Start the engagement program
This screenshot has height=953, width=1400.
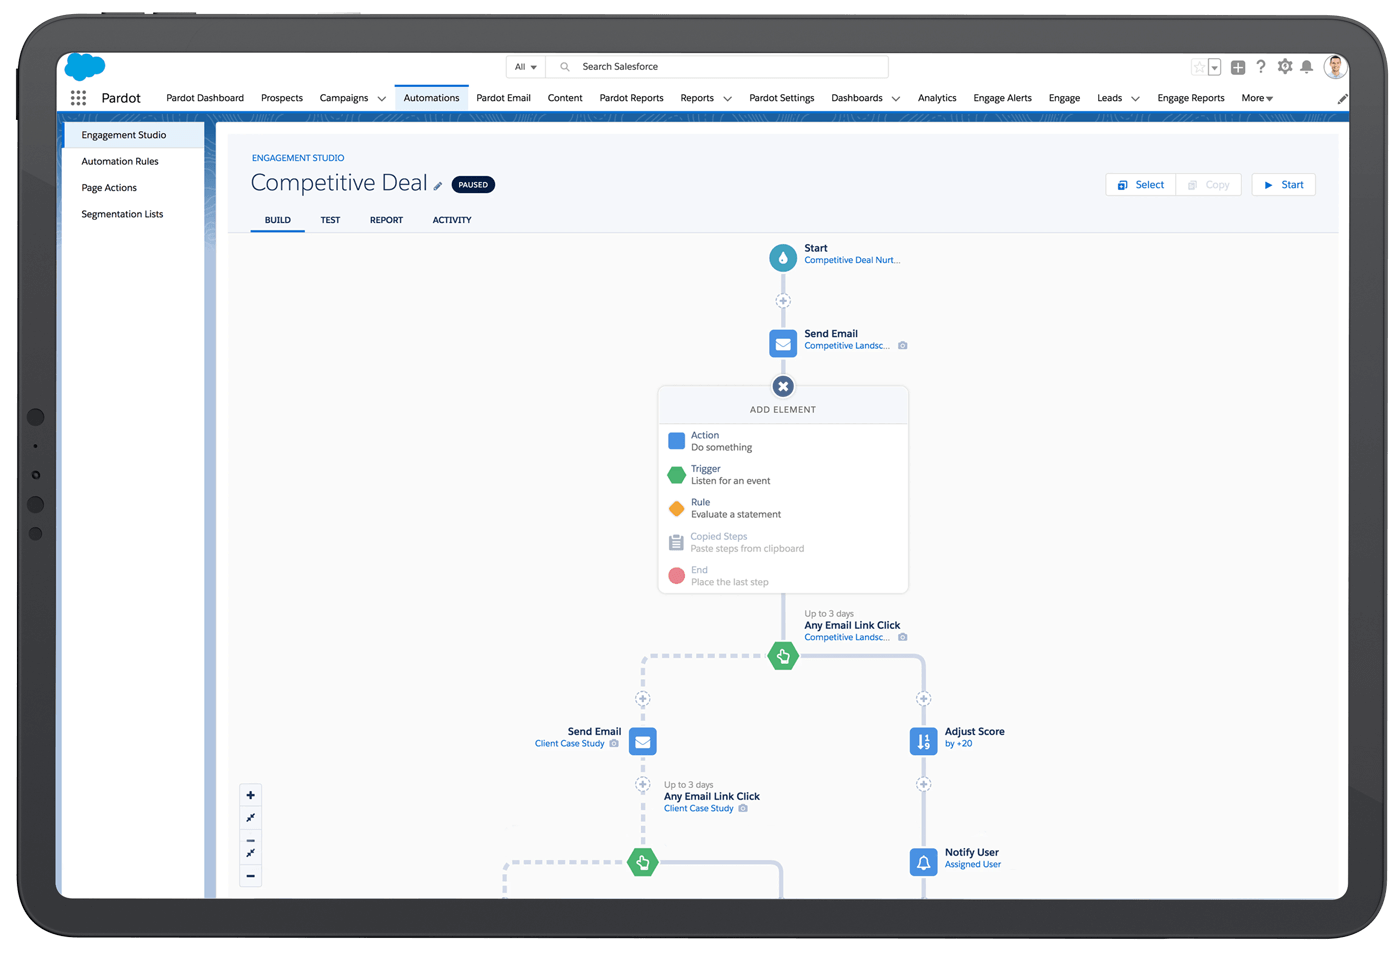pos(1284,185)
